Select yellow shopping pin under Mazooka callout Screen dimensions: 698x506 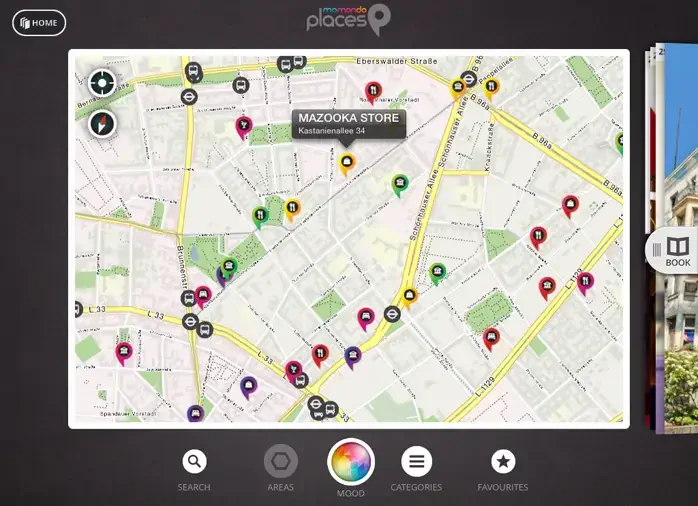[x=347, y=163]
